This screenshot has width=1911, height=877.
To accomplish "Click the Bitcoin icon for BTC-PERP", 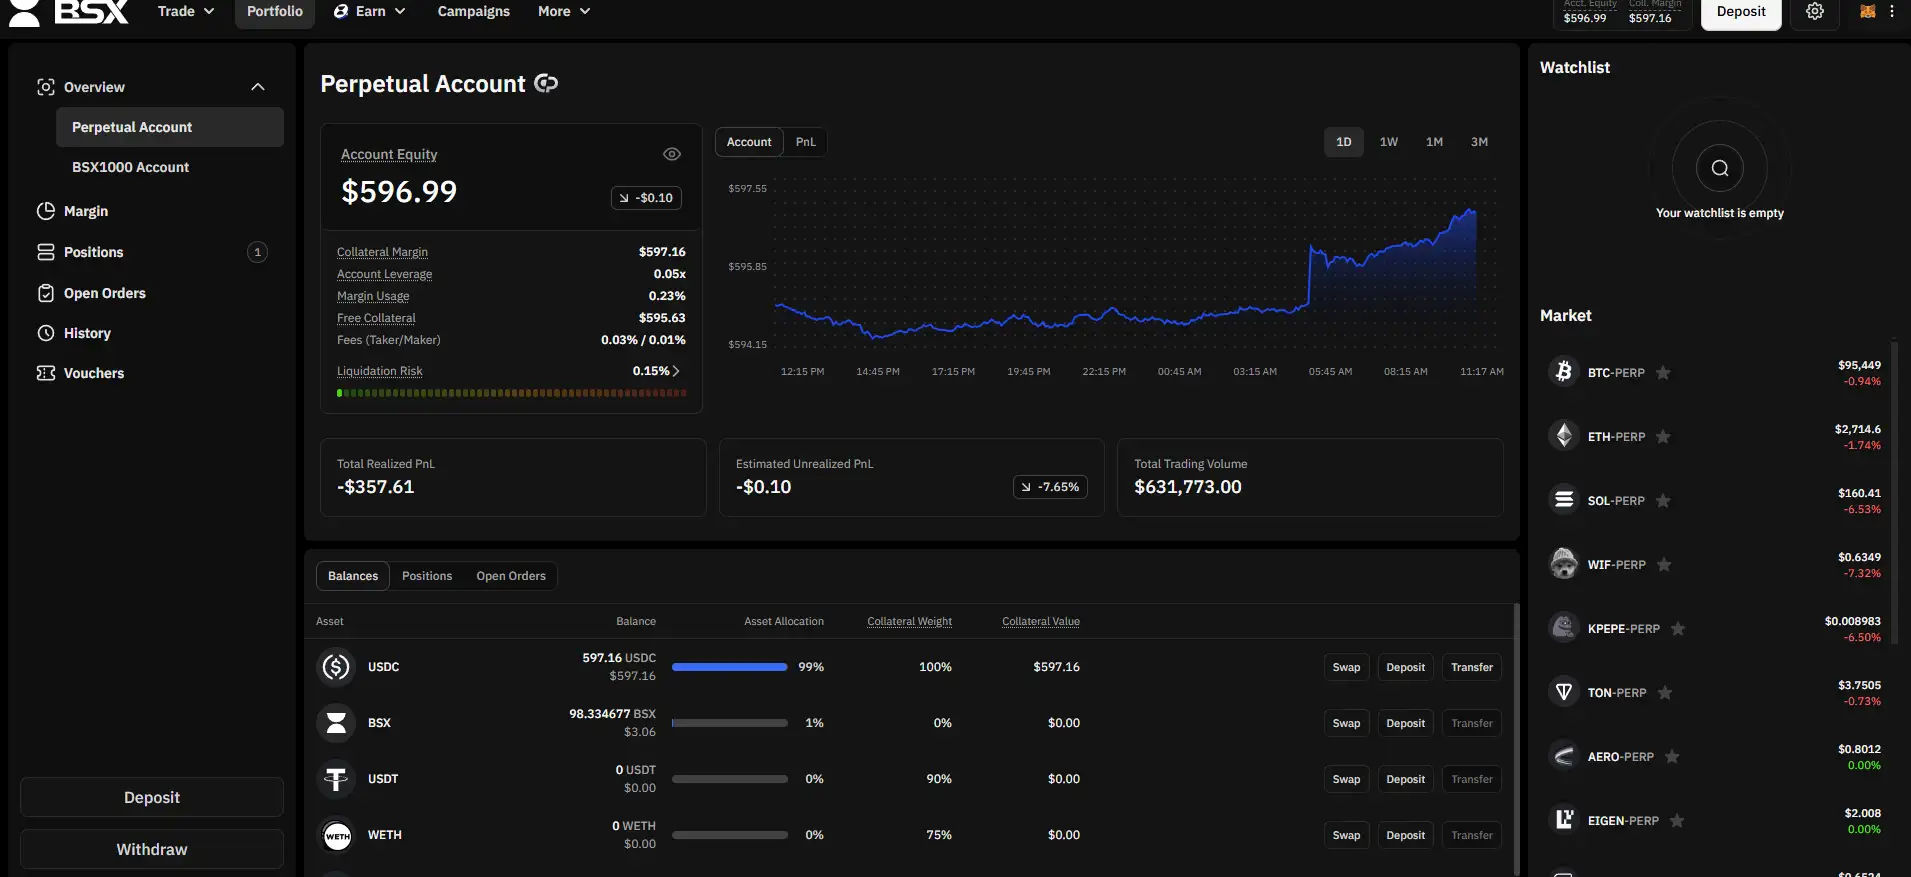I will point(1563,372).
